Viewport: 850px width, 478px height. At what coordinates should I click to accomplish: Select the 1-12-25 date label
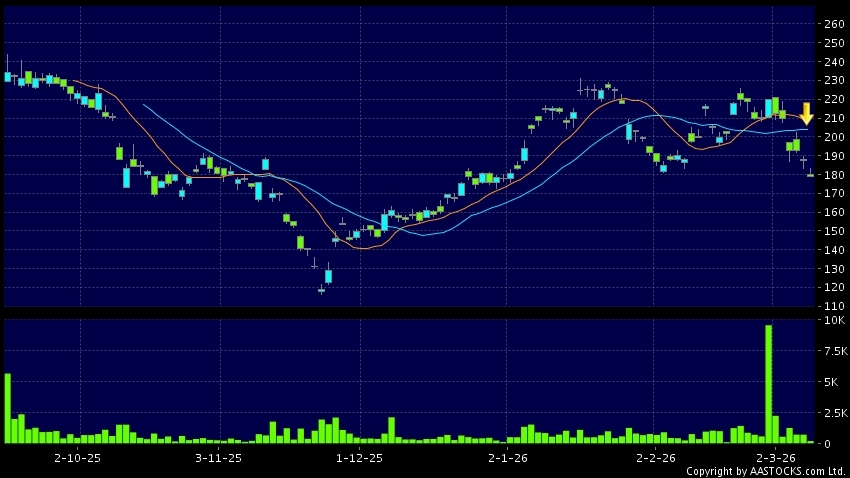click(359, 457)
